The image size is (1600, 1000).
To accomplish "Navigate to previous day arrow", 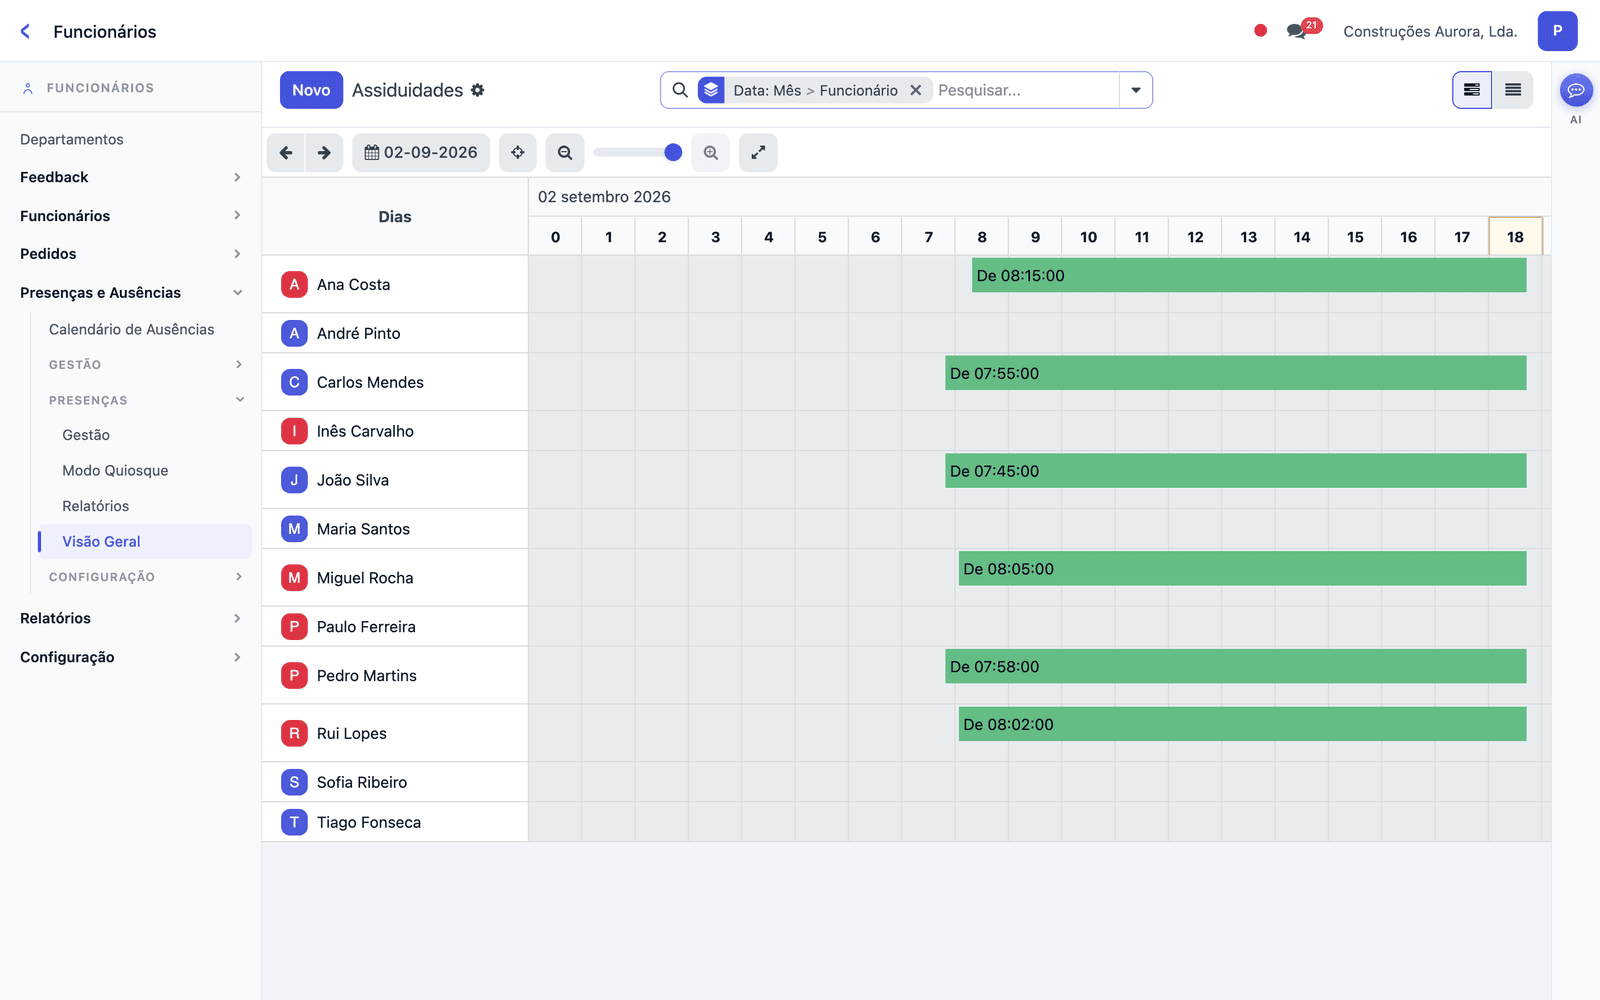I will click(x=286, y=153).
